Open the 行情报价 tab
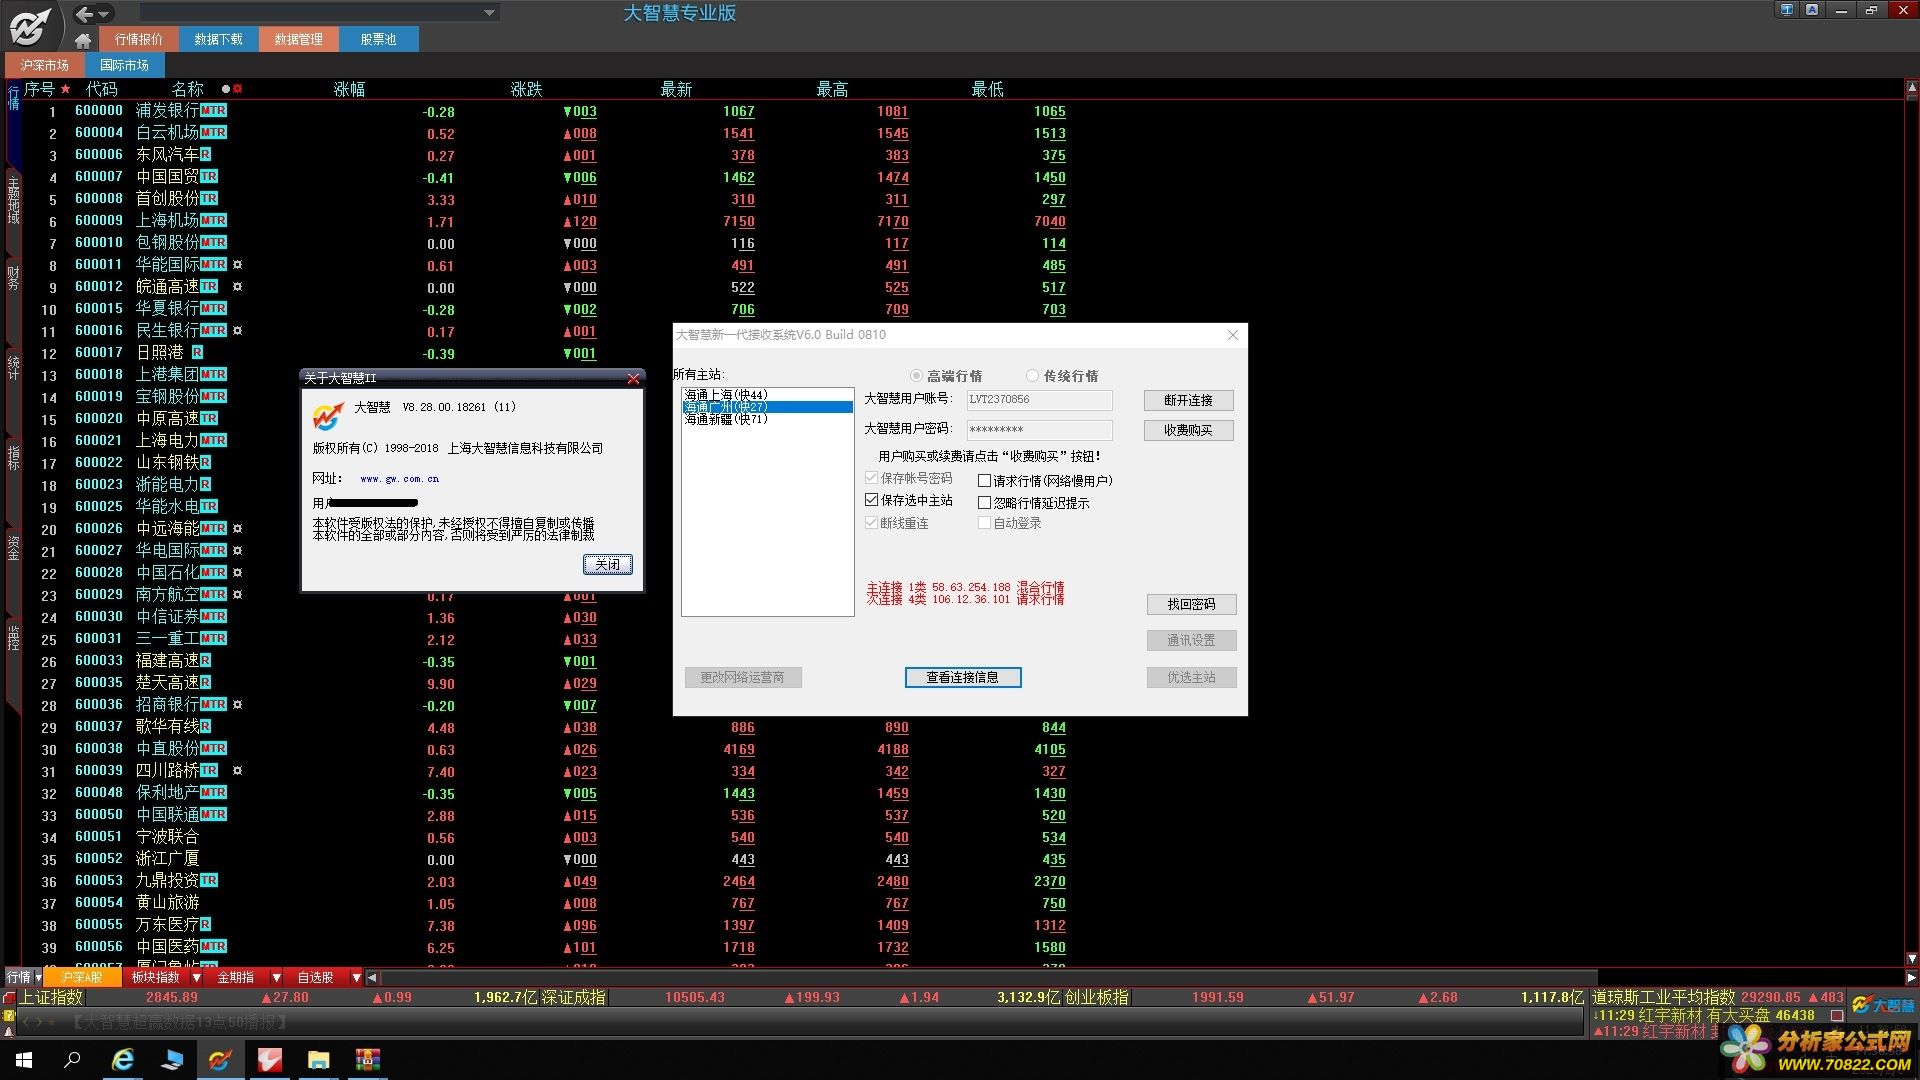The image size is (1920, 1080). click(x=138, y=39)
